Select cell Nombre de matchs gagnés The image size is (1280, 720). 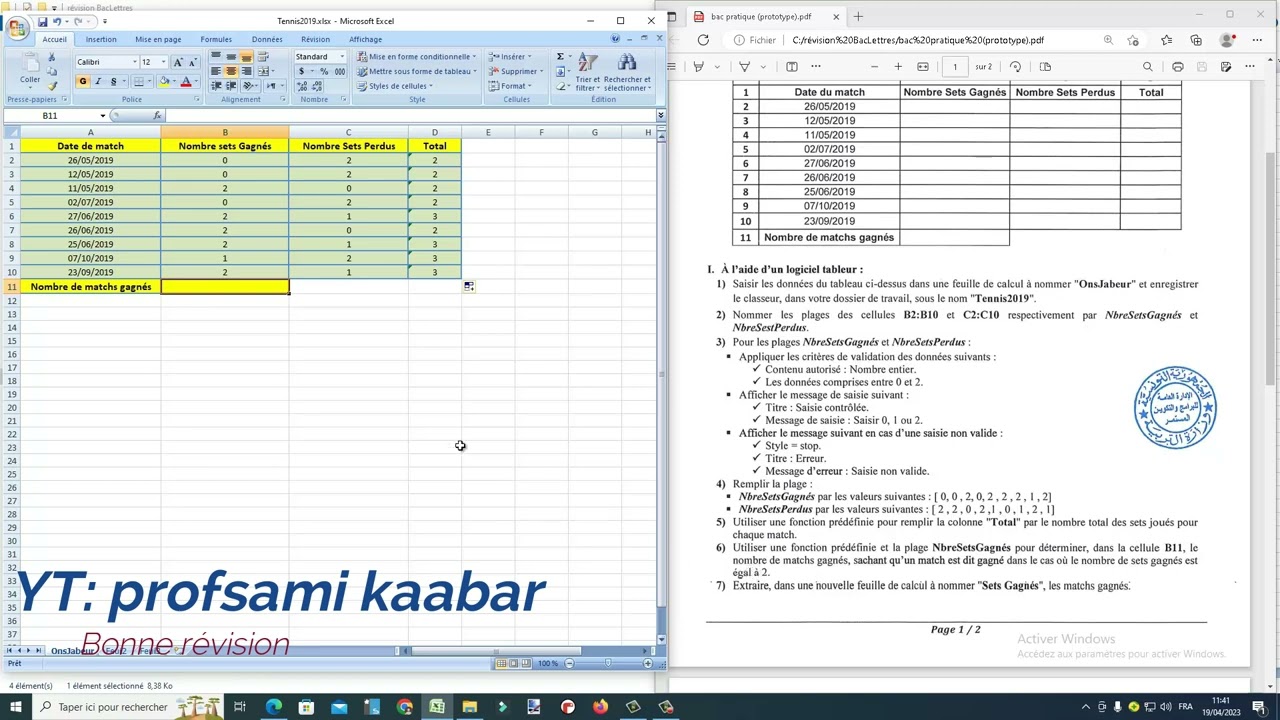[90, 287]
